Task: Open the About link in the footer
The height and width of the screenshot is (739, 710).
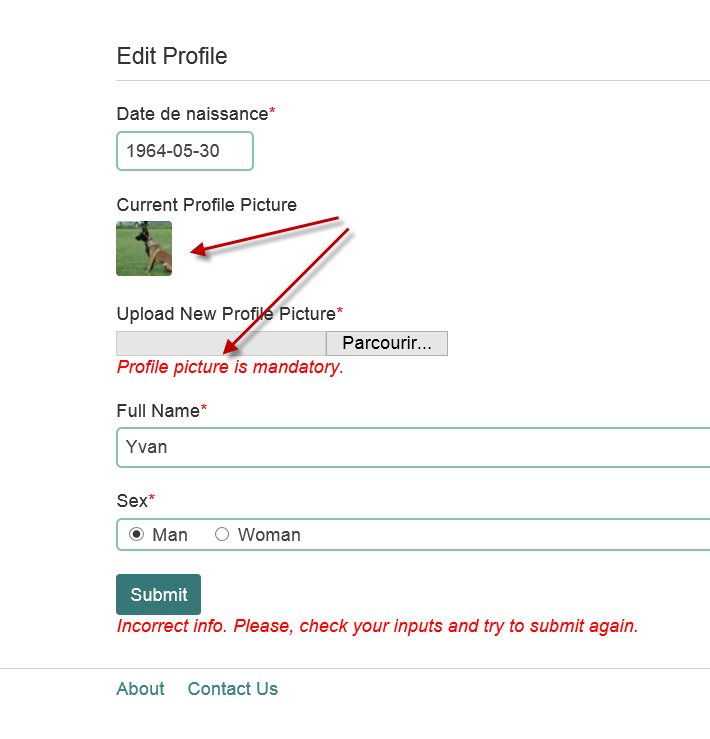Action: point(140,689)
